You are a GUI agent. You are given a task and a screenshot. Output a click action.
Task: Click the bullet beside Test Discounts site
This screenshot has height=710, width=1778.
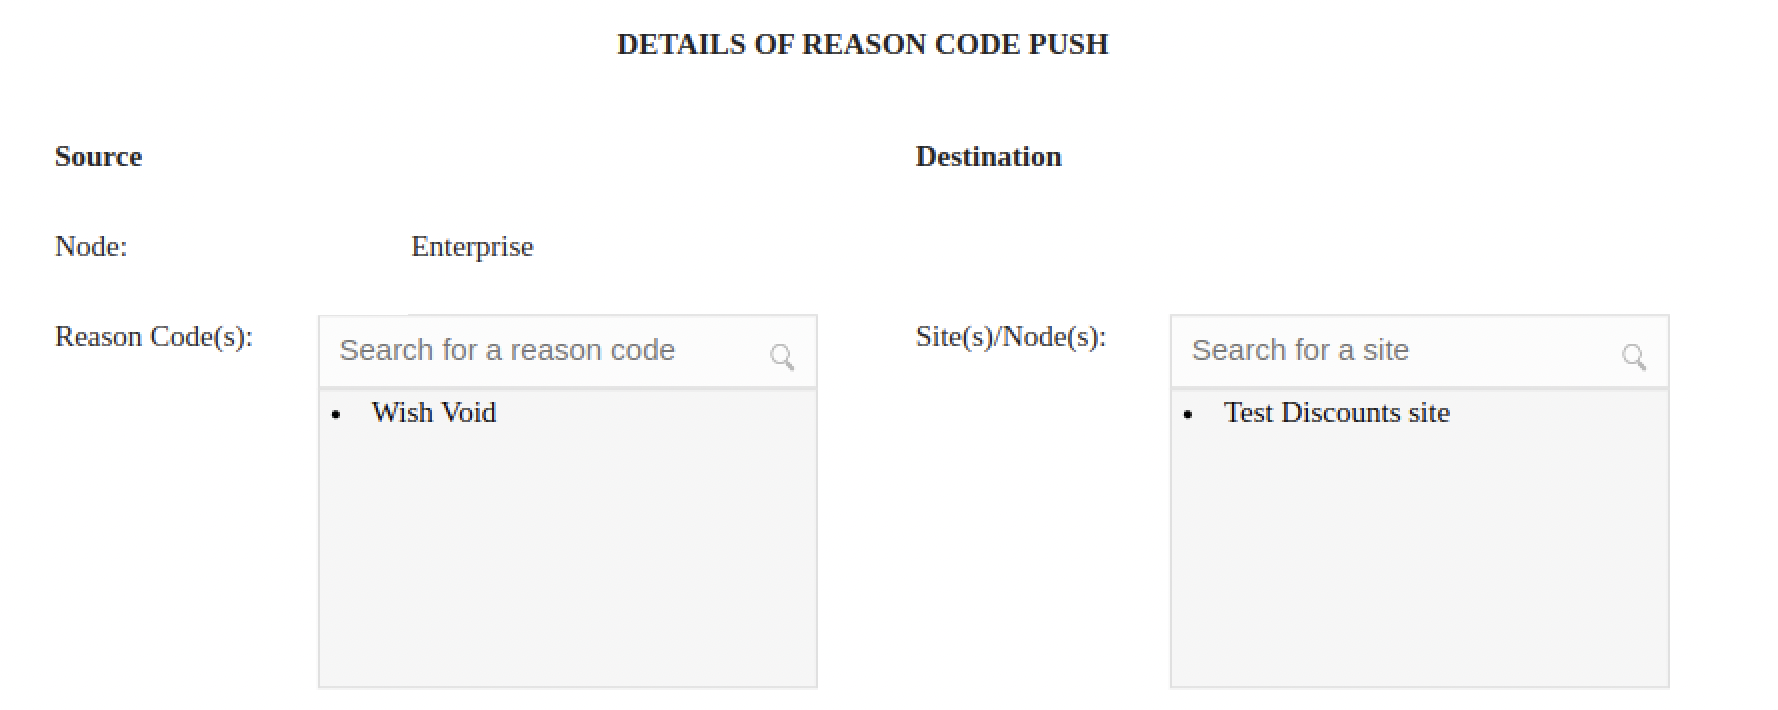(1188, 415)
